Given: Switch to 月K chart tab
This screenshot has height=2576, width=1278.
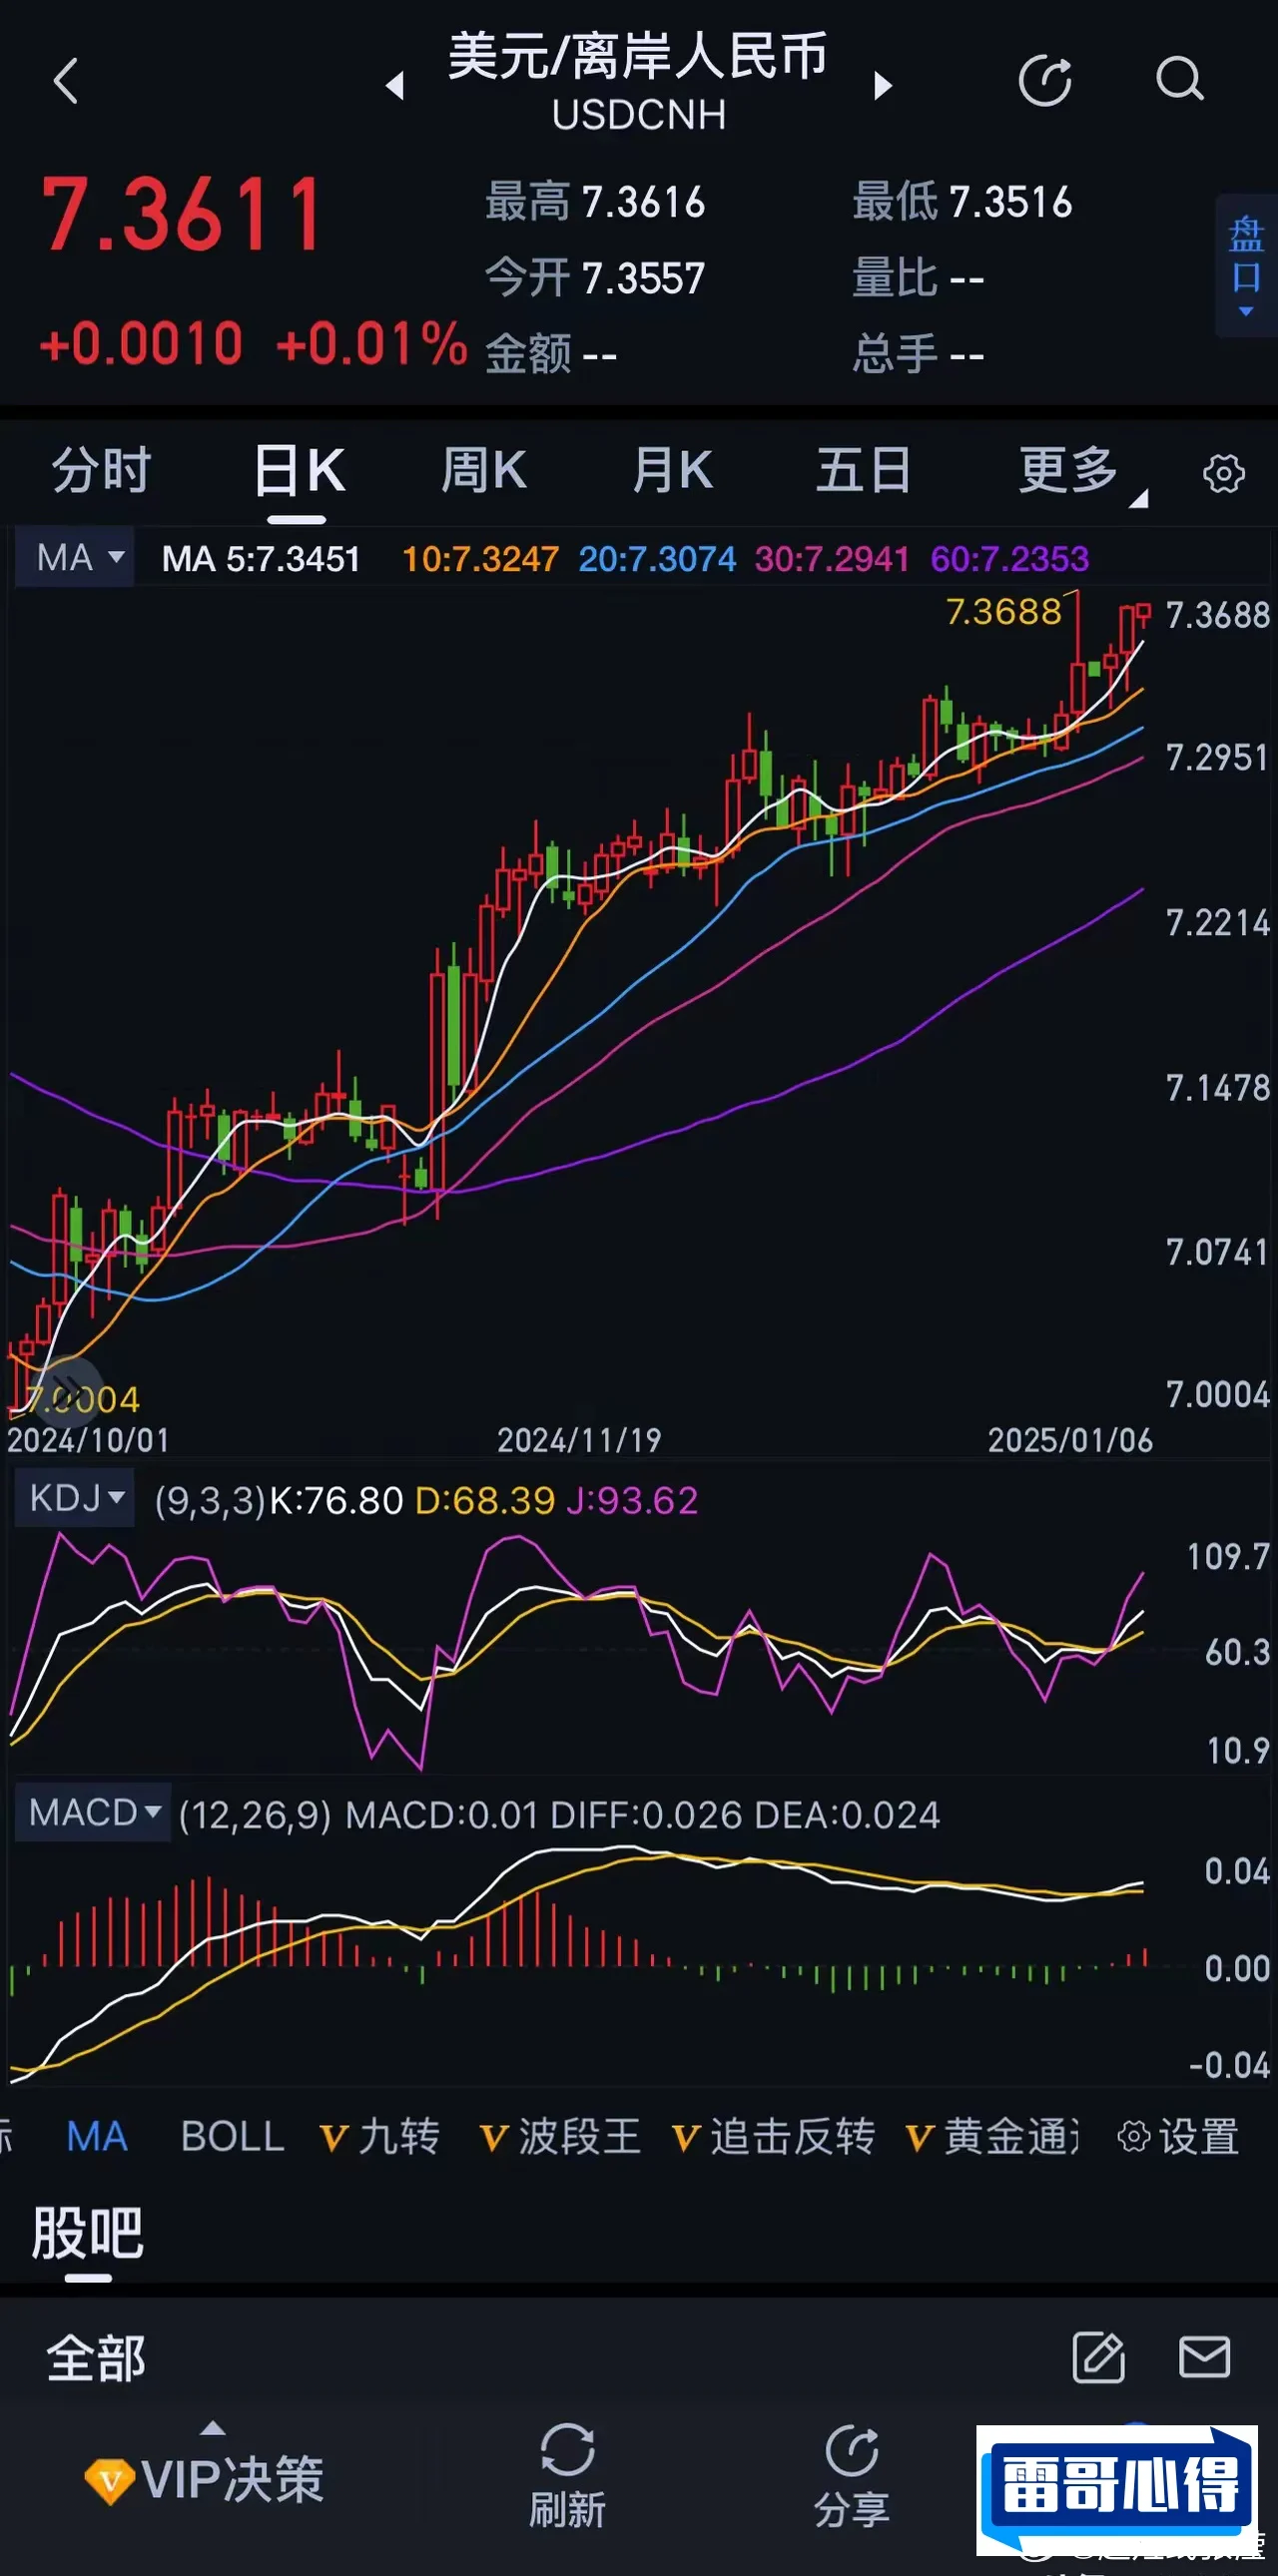Looking at the screenshot, I should pos(672,470).
